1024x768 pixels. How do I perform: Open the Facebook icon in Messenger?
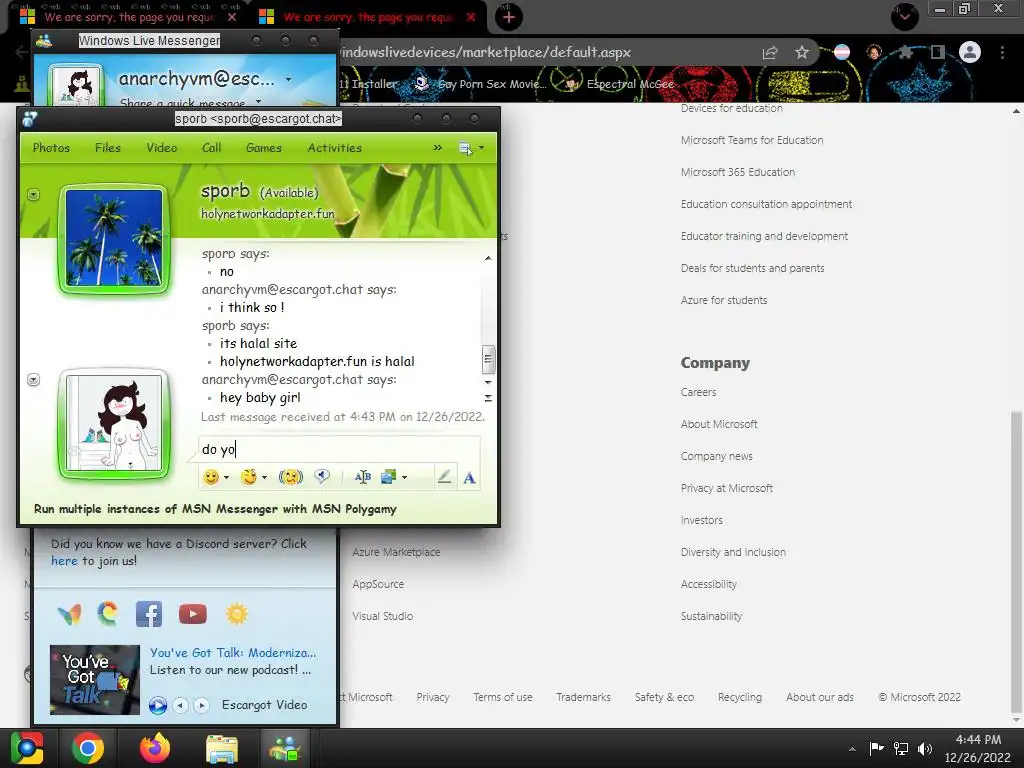click(149, 614)
